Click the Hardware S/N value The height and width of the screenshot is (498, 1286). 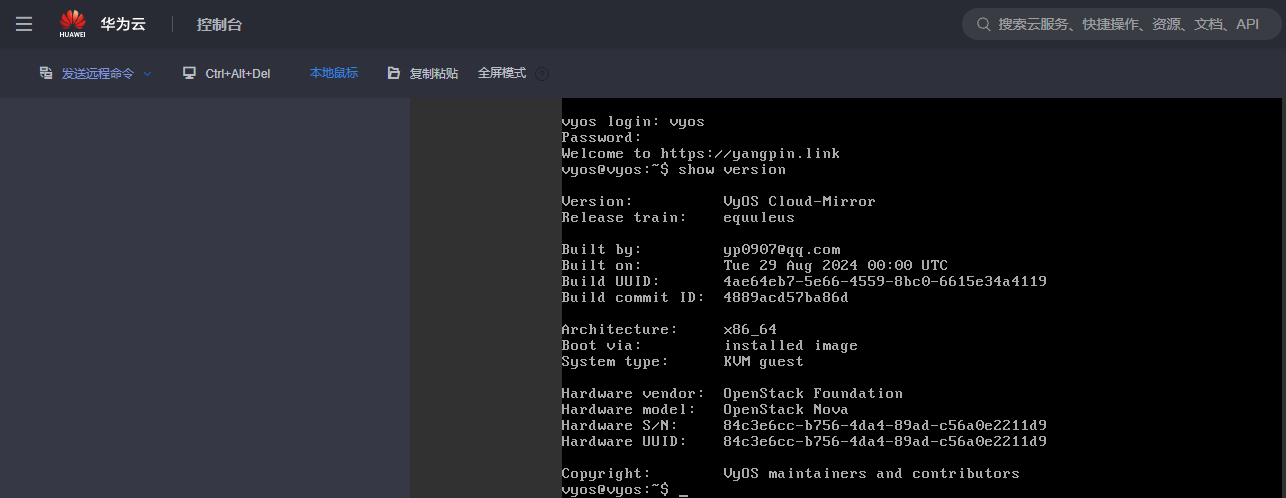click(885, 425)
